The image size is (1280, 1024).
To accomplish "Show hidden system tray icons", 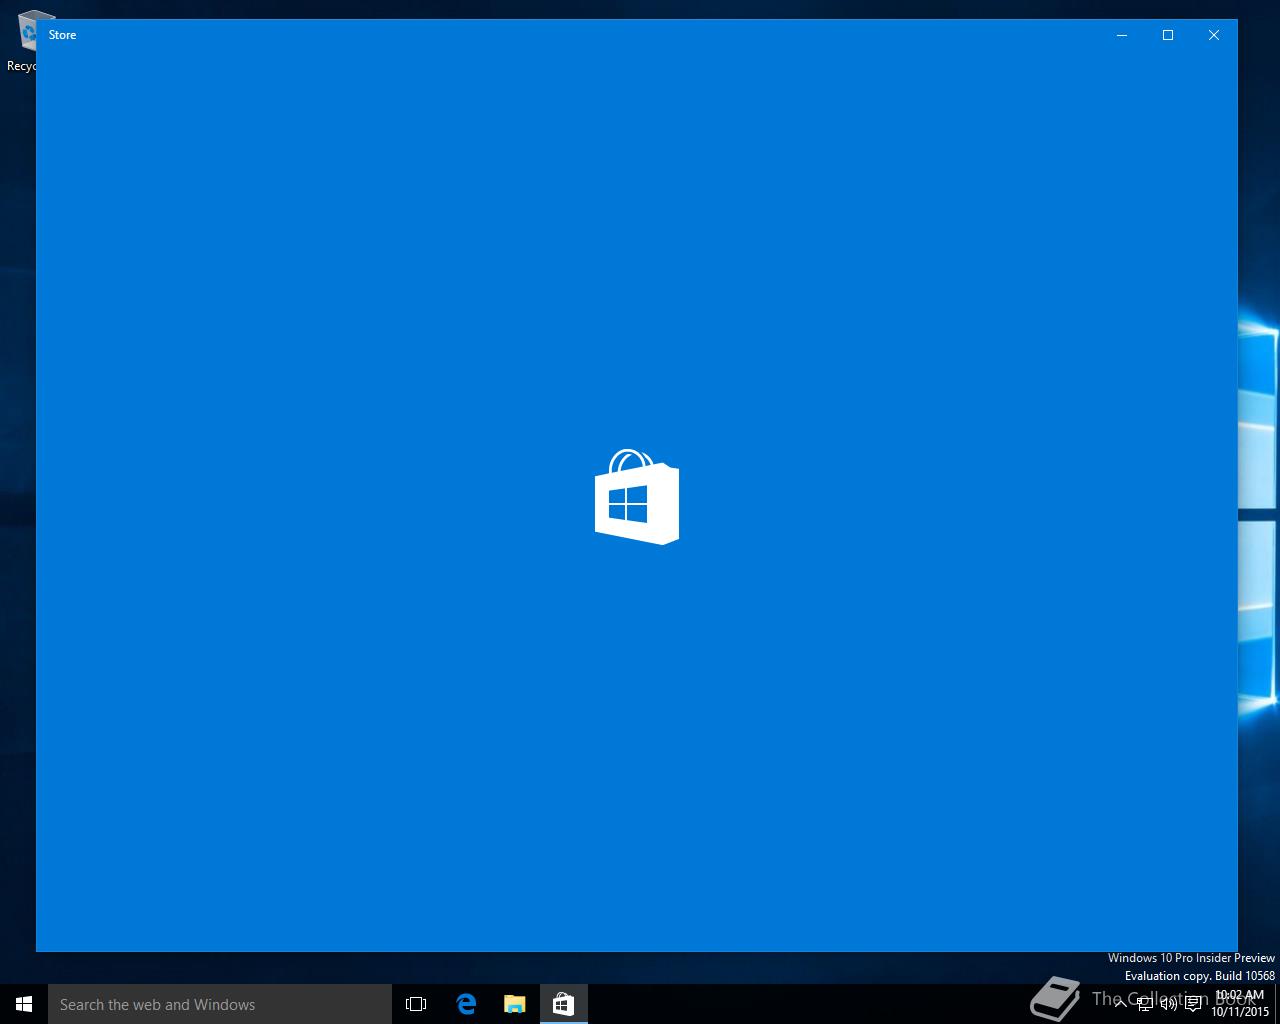I will pos(1121,1004).
